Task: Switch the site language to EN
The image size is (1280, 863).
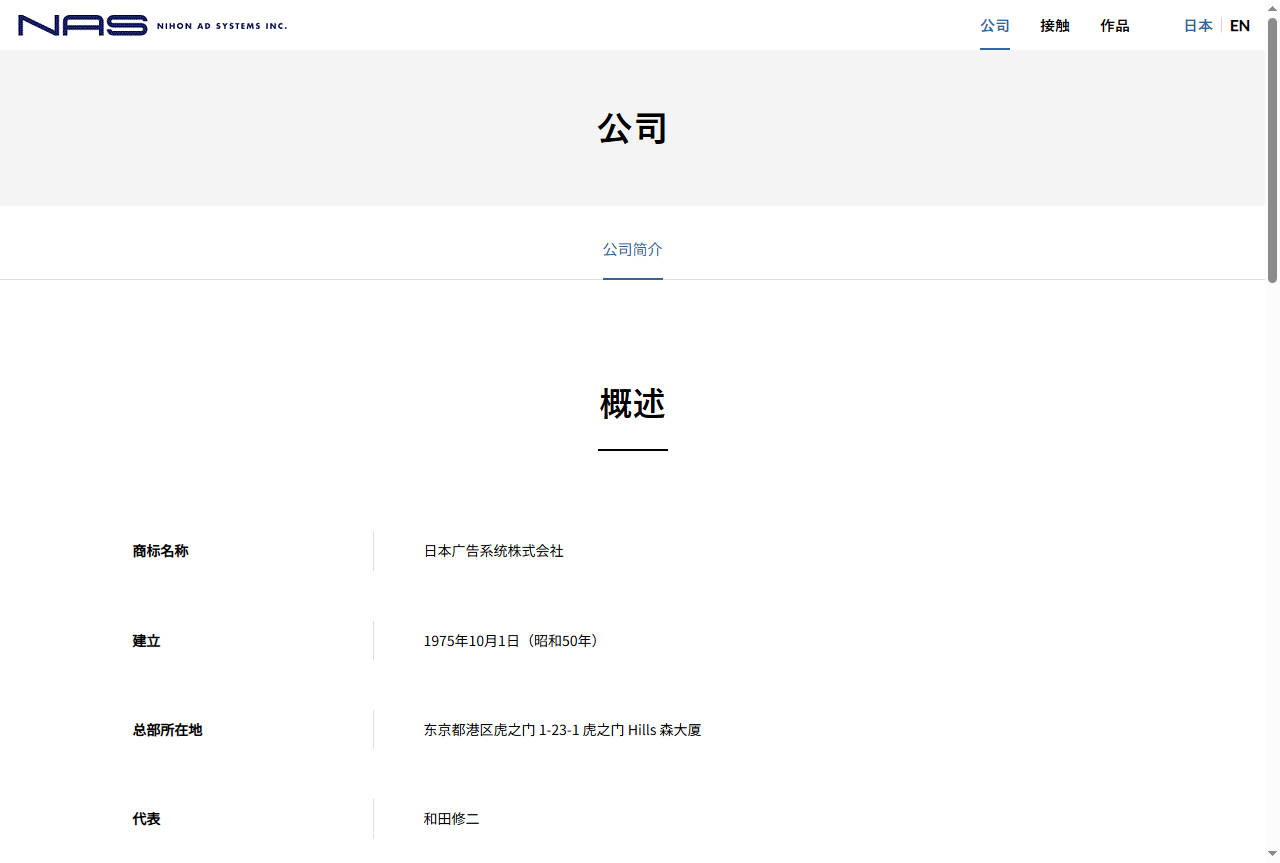Action: [x=1239, y=25]
